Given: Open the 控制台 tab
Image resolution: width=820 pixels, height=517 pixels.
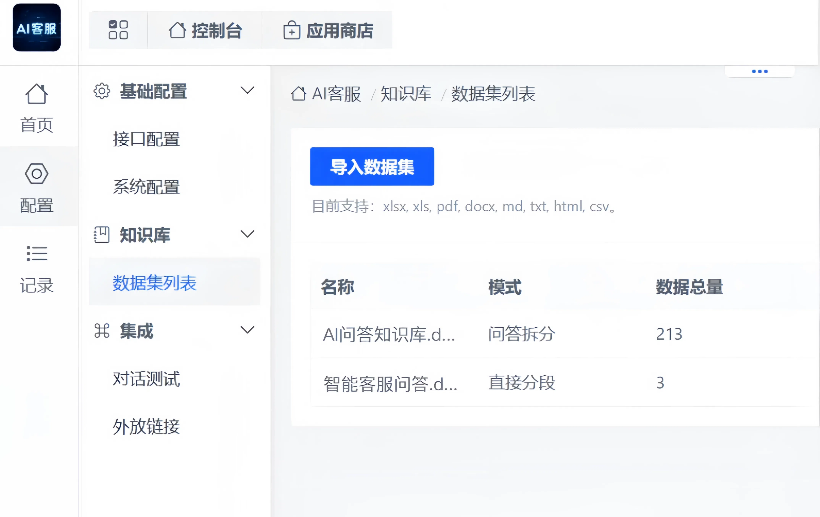Looking at the screenshot, I should (205, 31).
